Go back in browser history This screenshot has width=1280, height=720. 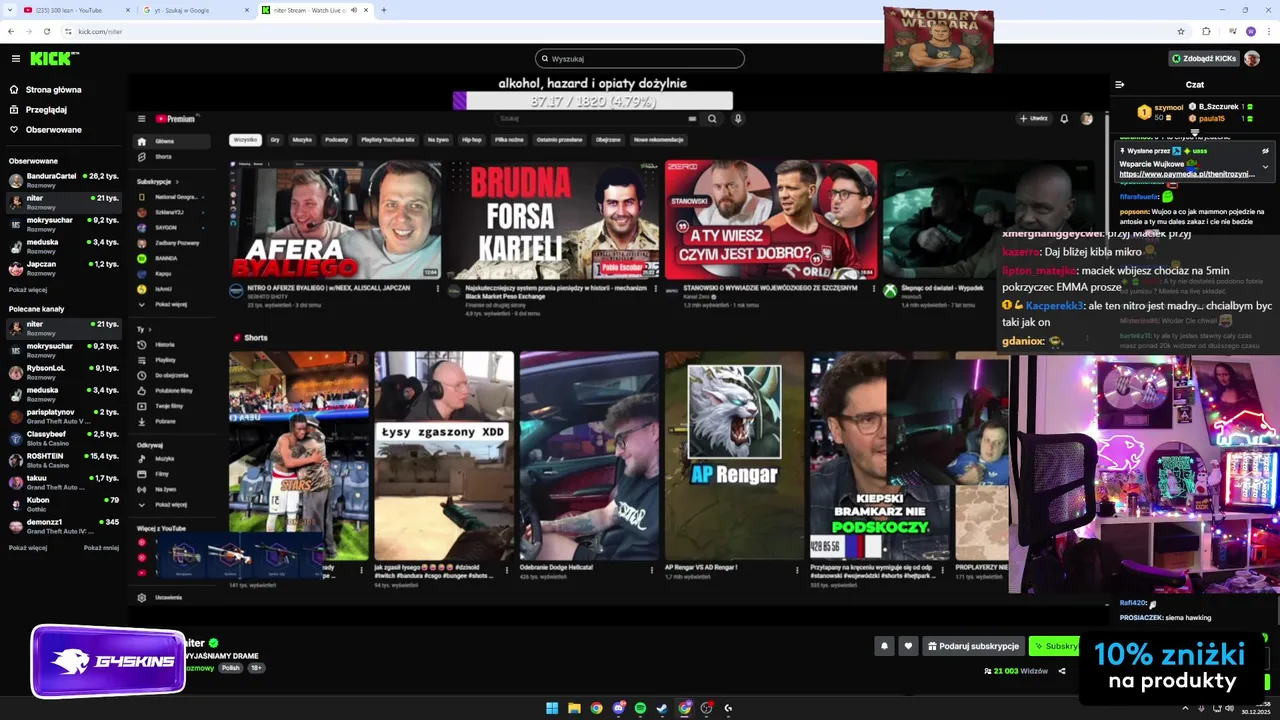point(11,31)
